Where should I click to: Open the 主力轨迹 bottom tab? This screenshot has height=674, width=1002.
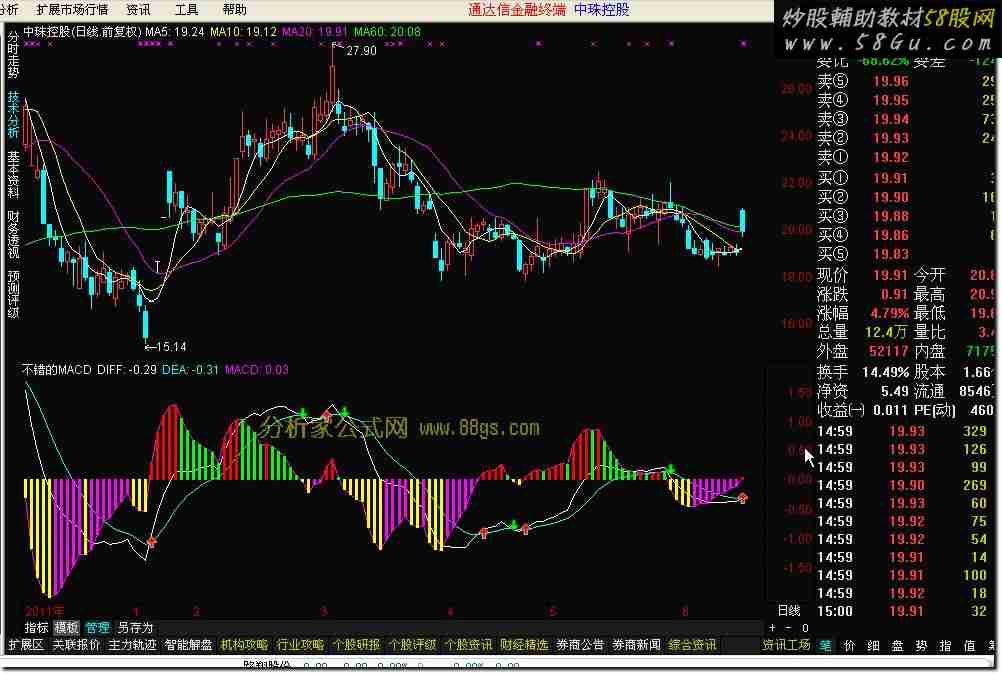pos(132,645)
